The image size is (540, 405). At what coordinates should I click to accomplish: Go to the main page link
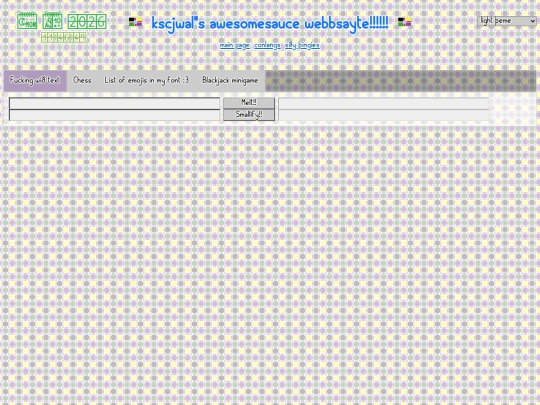pyautogui.click(x=235, y=45)
